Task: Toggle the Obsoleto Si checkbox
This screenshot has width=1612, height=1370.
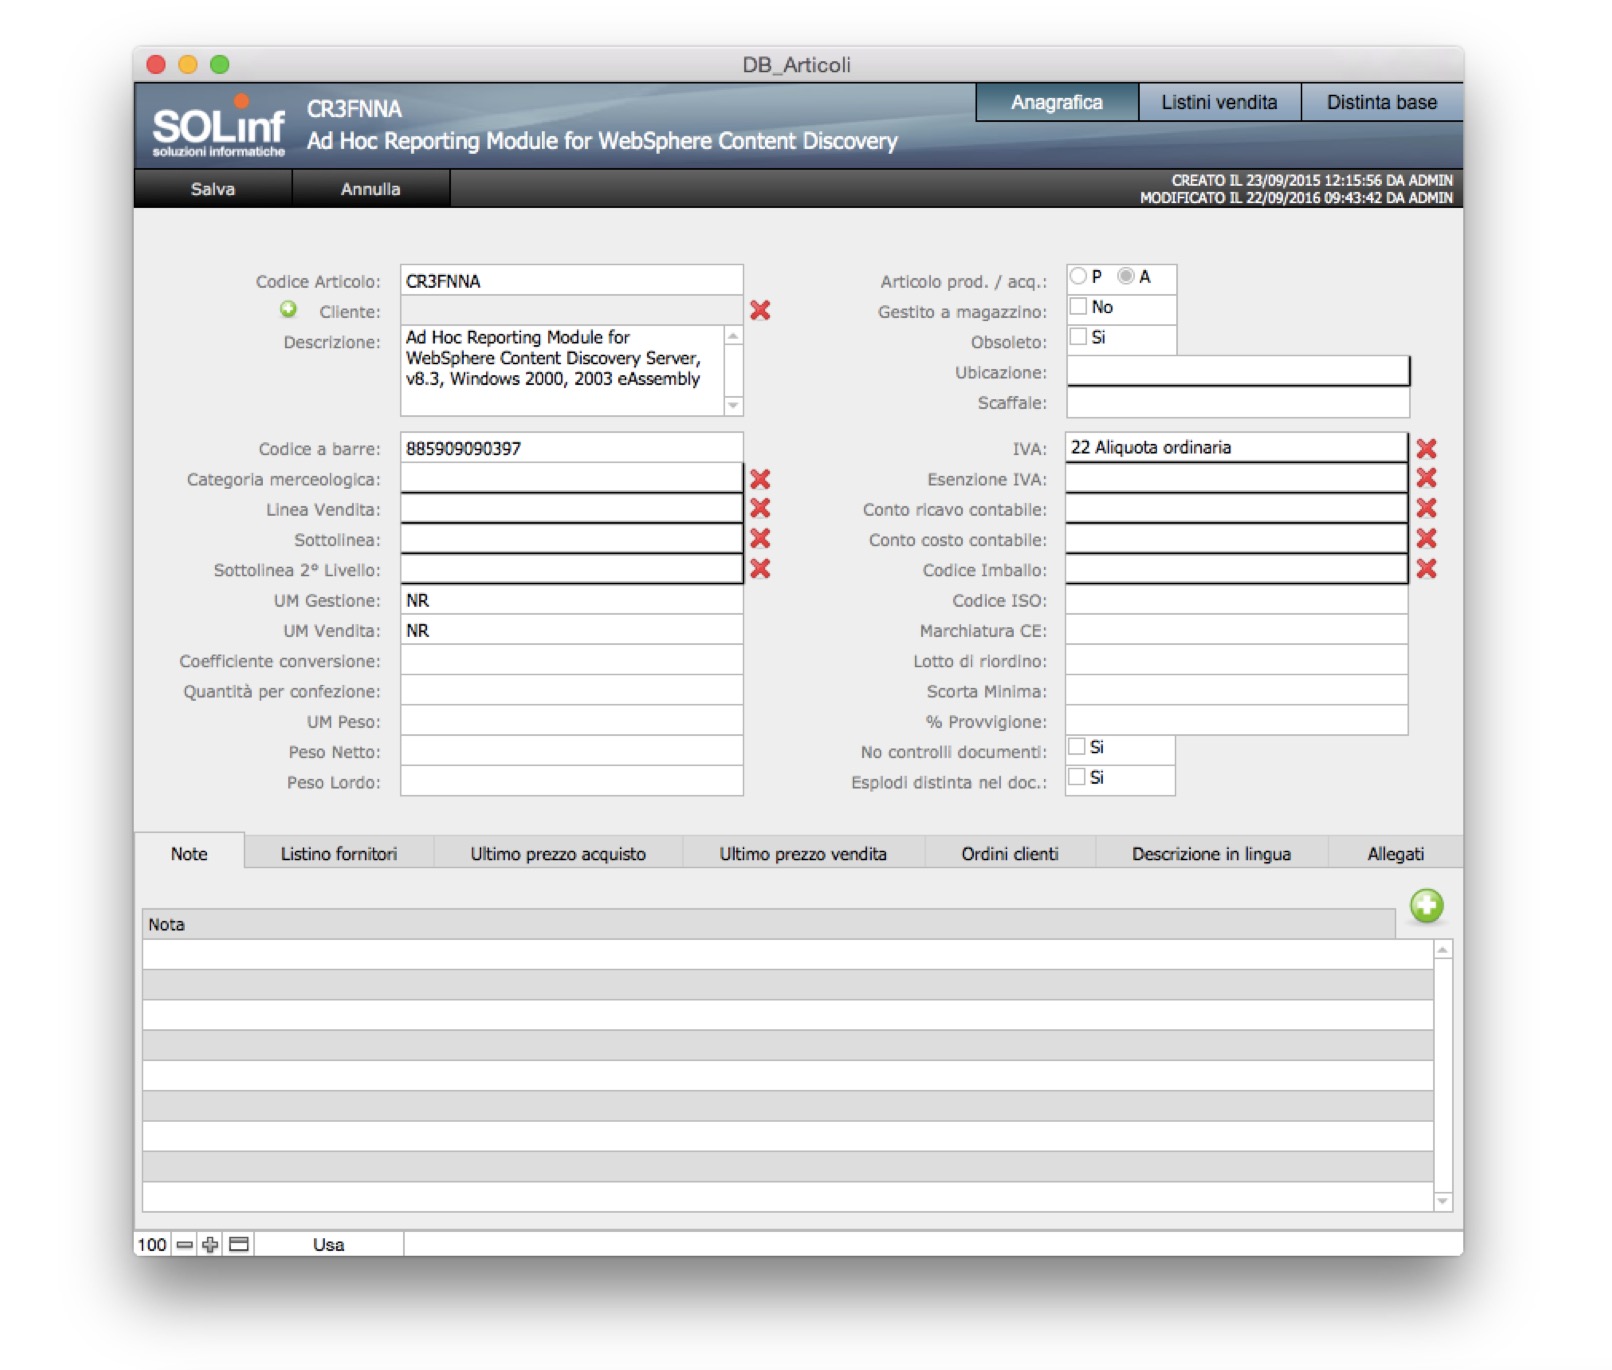Action: 1078,337
